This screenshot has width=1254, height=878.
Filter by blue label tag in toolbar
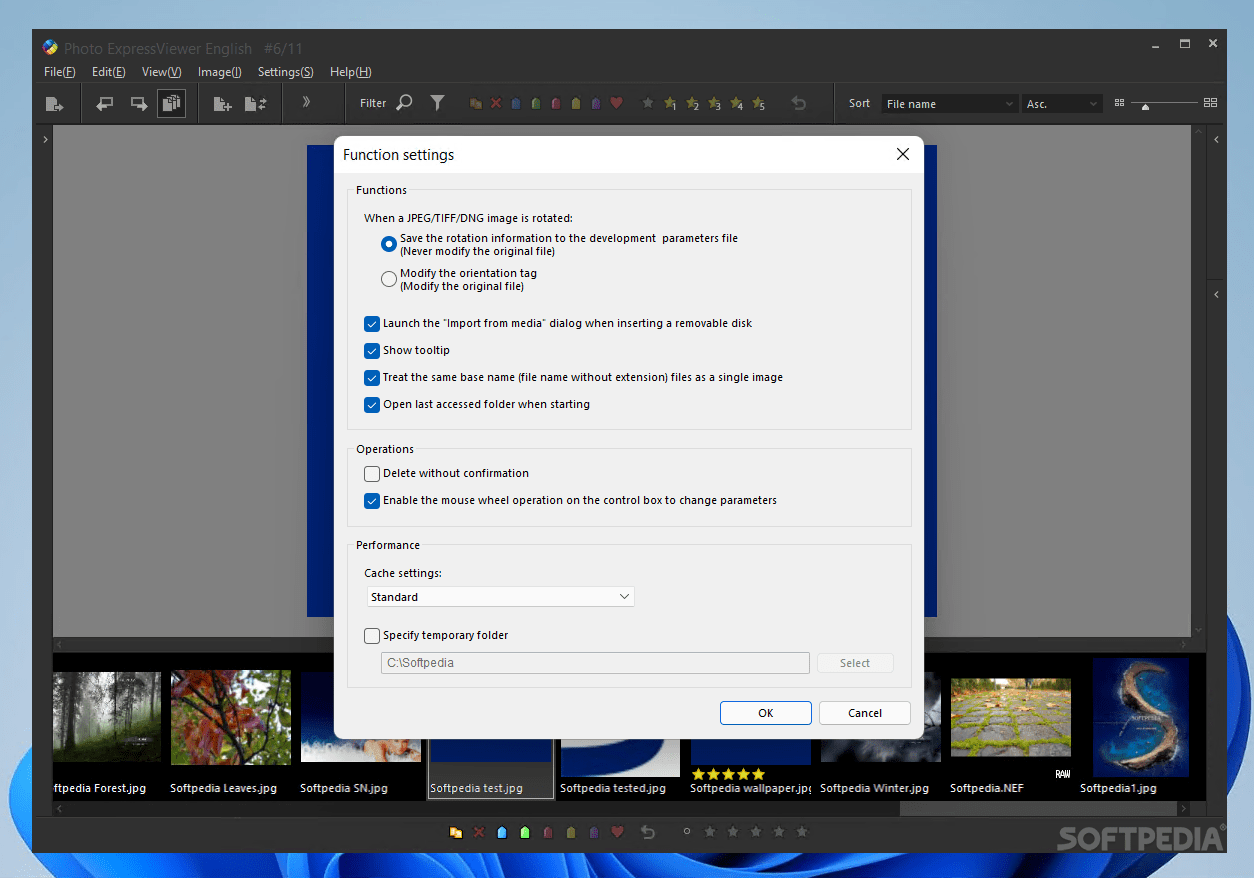click(x=516, y=103)
